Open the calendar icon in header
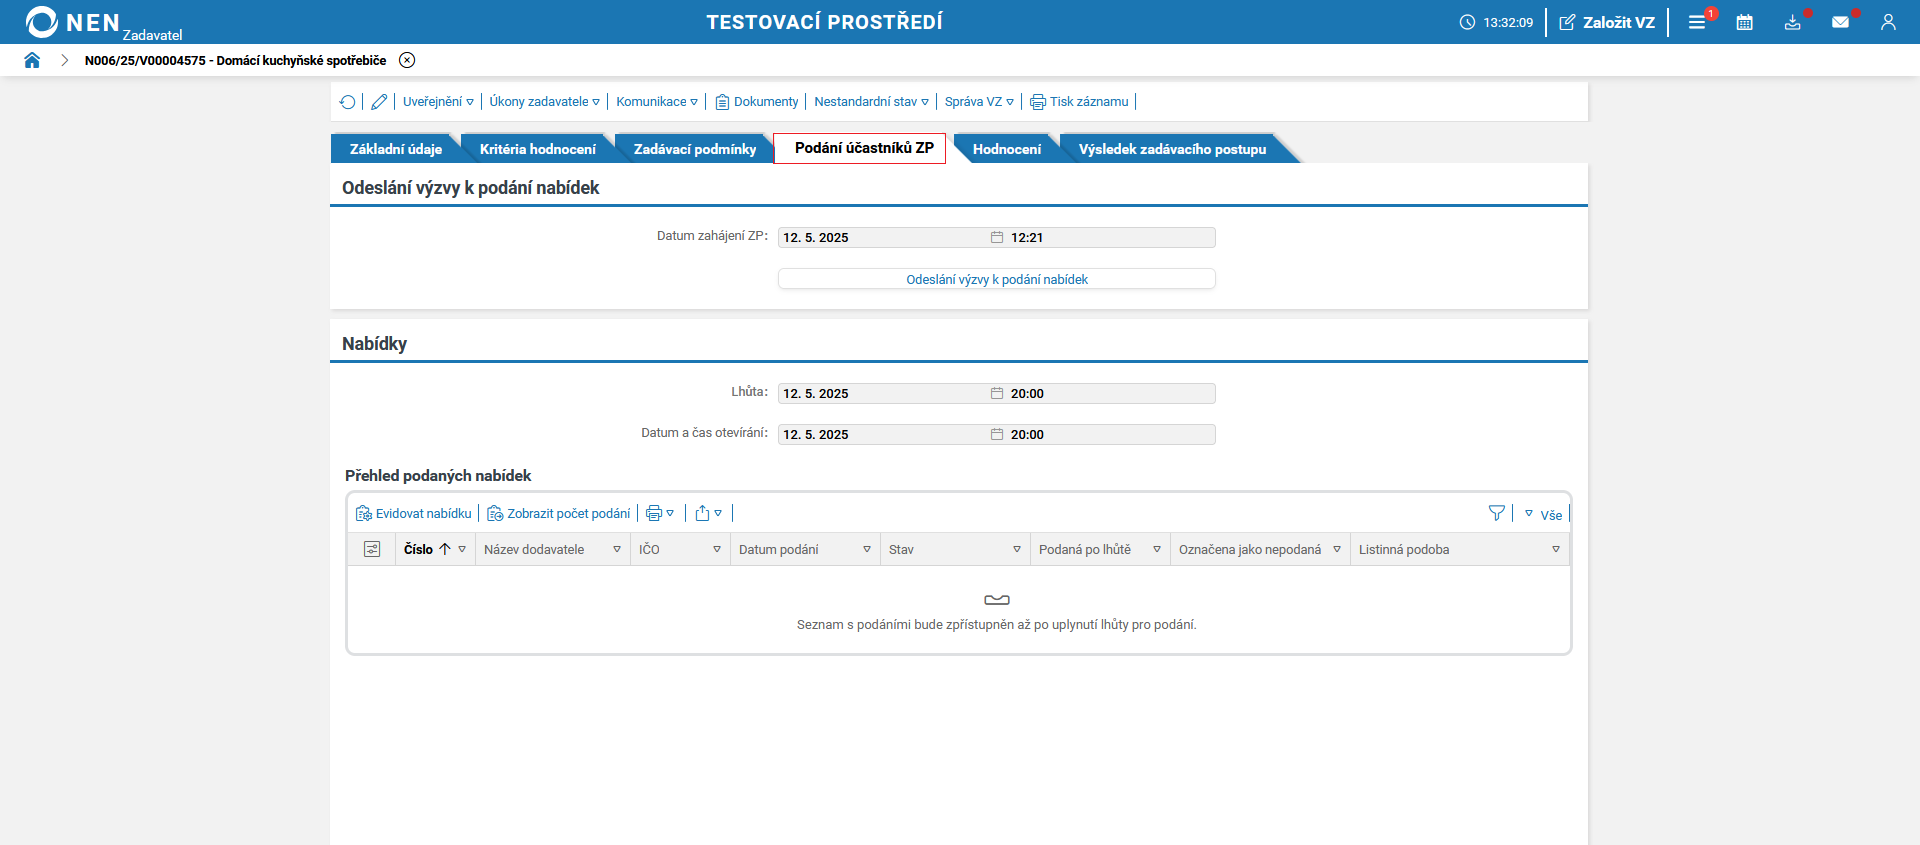The height and width of the screenshot is (845, 1920). pos(1745,22)
